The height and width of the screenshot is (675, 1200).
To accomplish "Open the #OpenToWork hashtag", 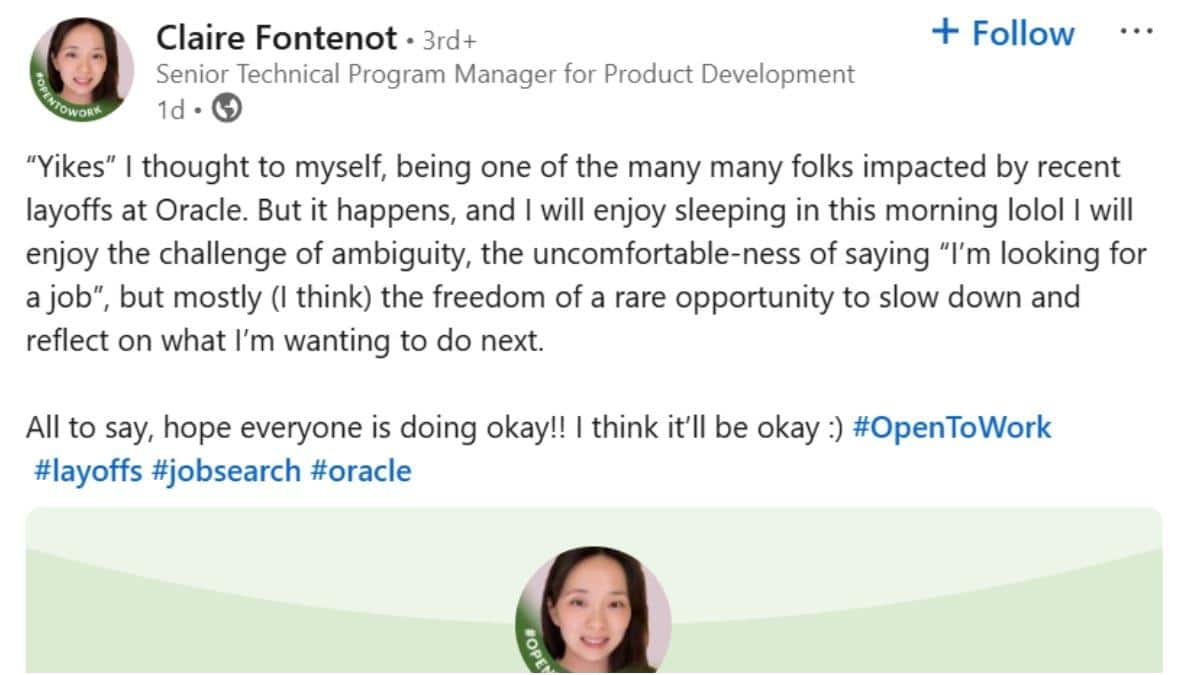I will point(951,428).
